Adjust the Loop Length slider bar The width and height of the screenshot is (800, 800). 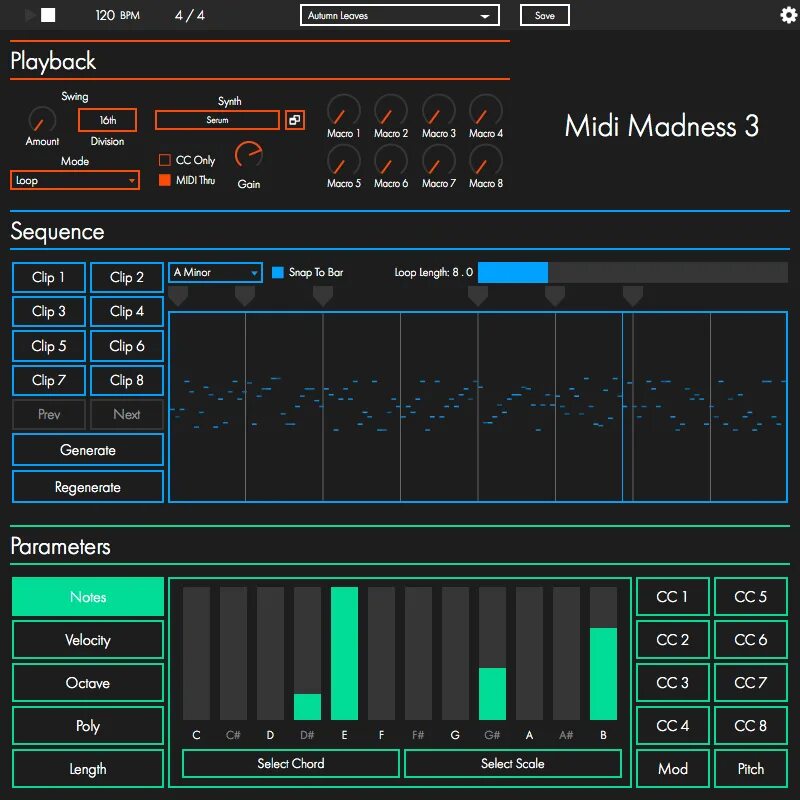(x=633, y=272)
